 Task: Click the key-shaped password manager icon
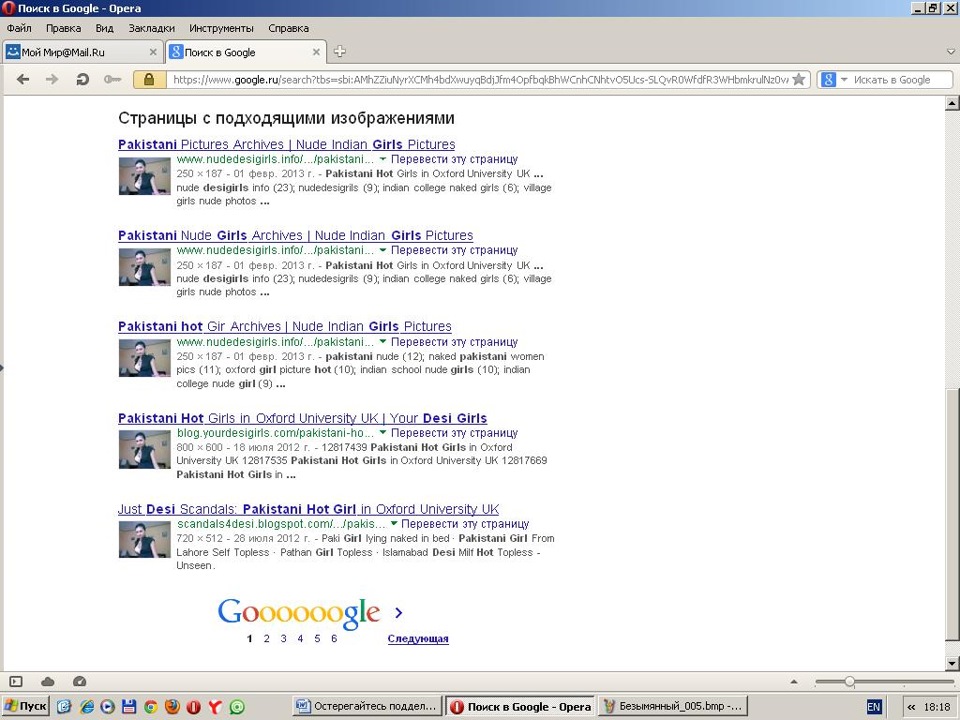(x=112, y=80)
